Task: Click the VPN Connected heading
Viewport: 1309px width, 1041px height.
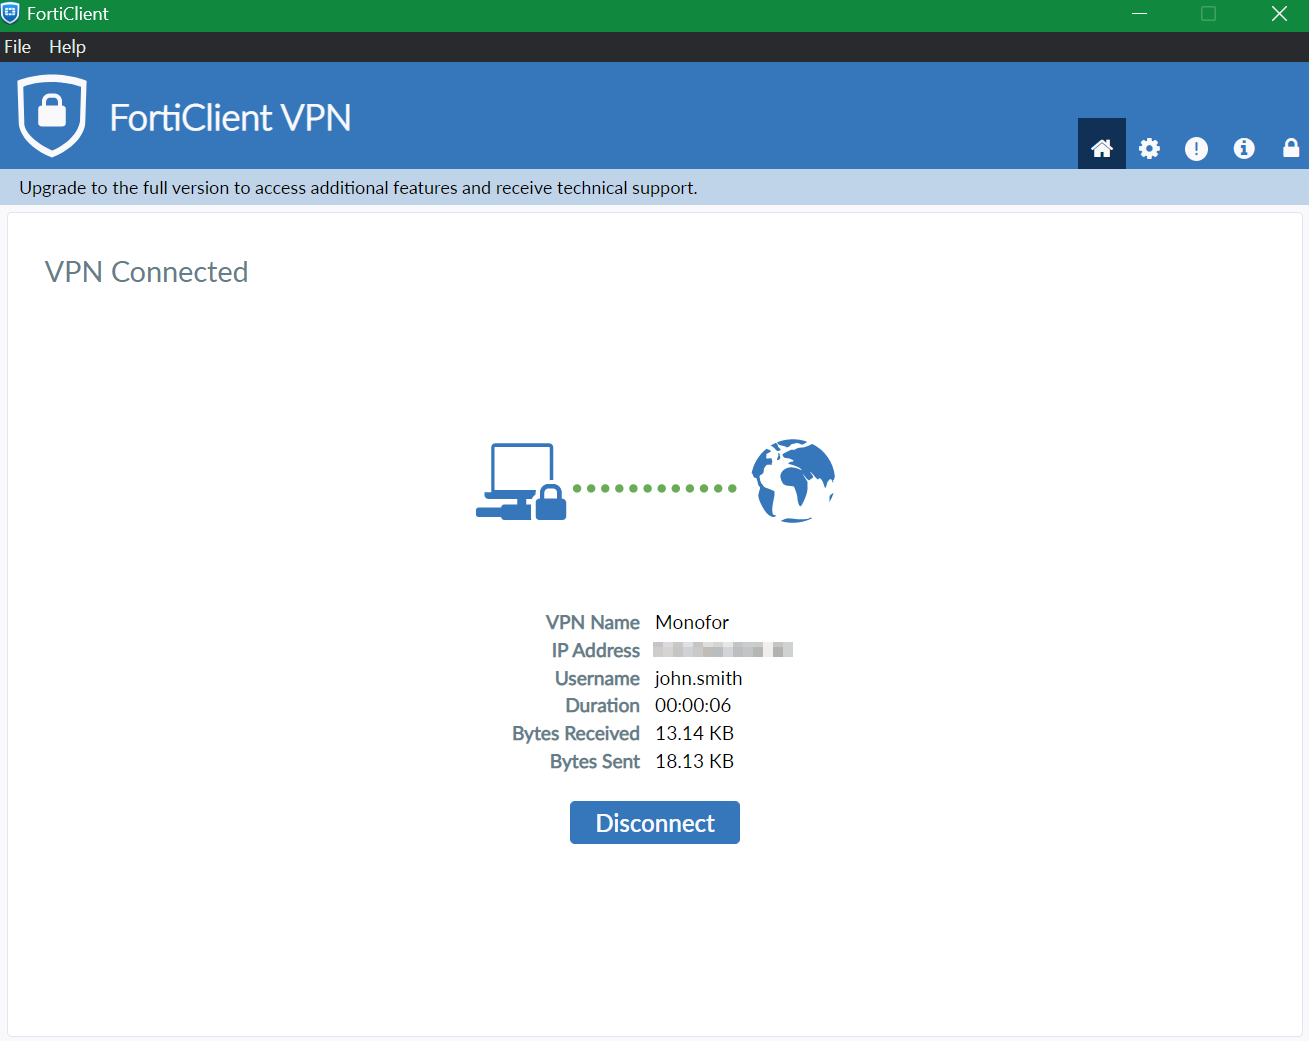Action: (146, 272)
